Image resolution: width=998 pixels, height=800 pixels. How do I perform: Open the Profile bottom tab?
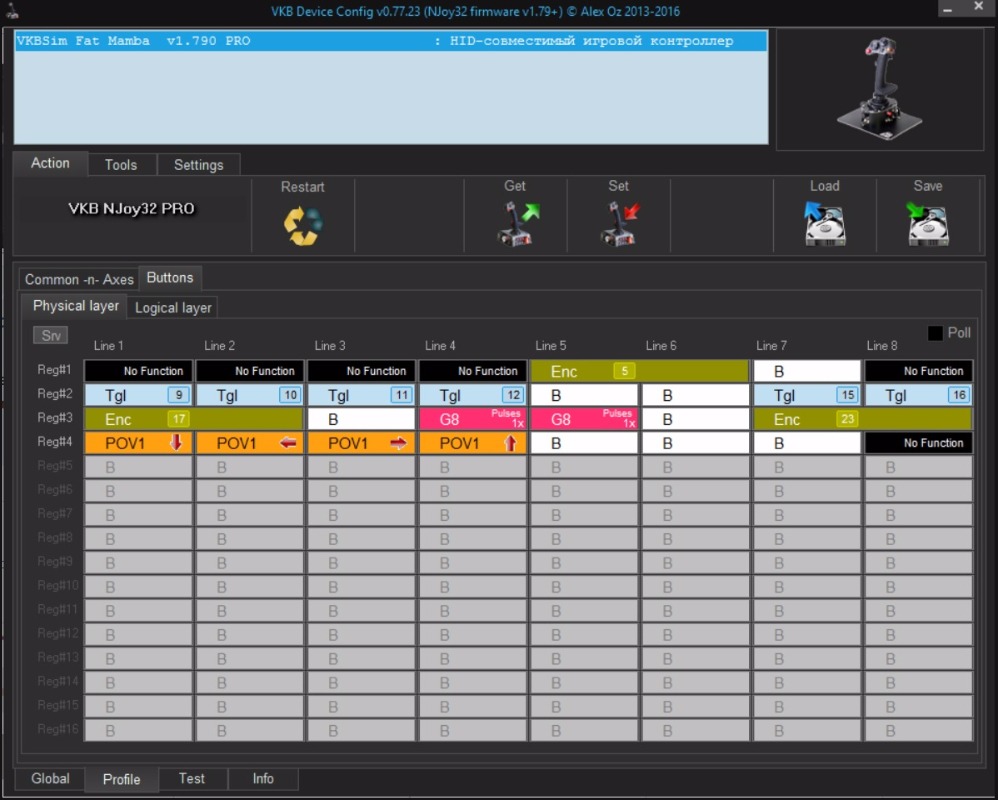[x=122, y=780]
